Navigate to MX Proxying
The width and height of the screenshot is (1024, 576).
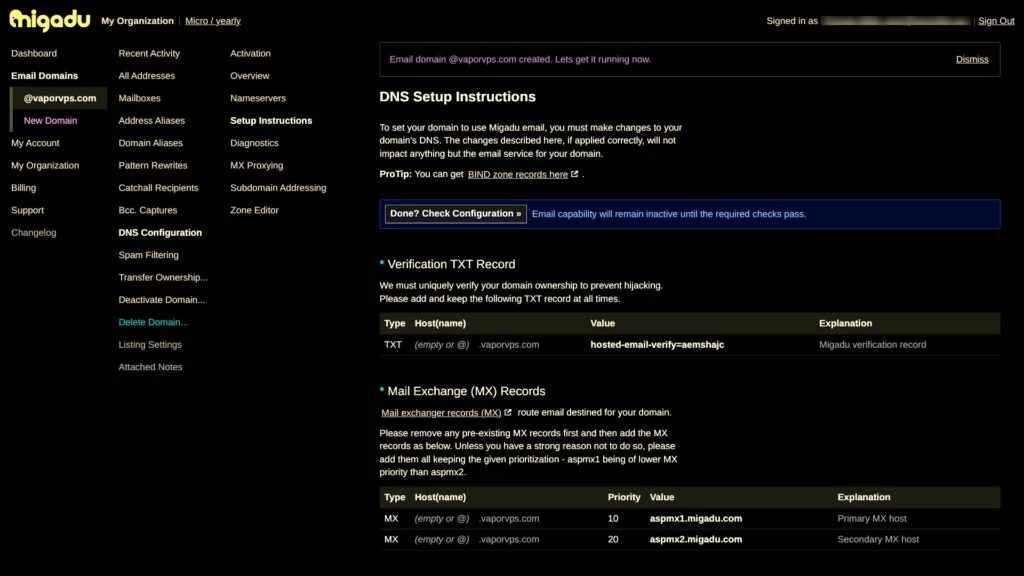click(x=256, y=166)
